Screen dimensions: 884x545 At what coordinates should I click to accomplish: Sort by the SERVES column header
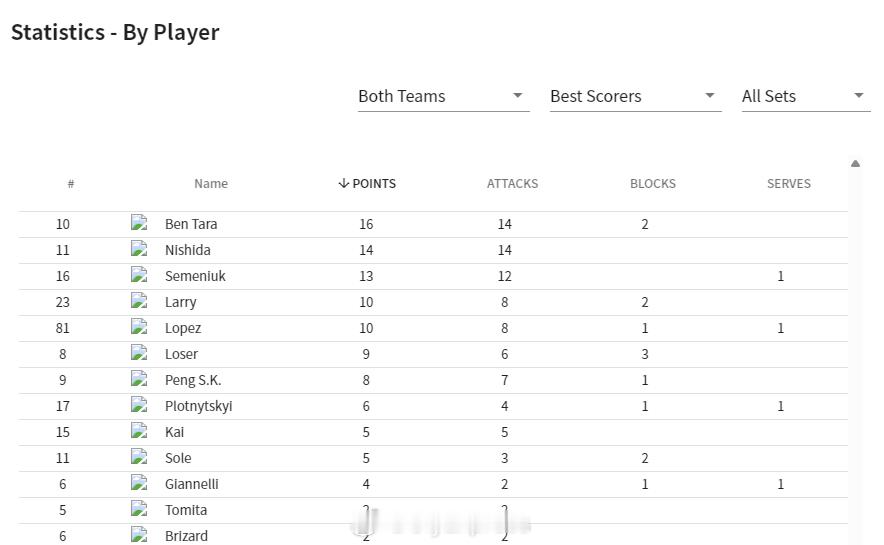point(788,183)
